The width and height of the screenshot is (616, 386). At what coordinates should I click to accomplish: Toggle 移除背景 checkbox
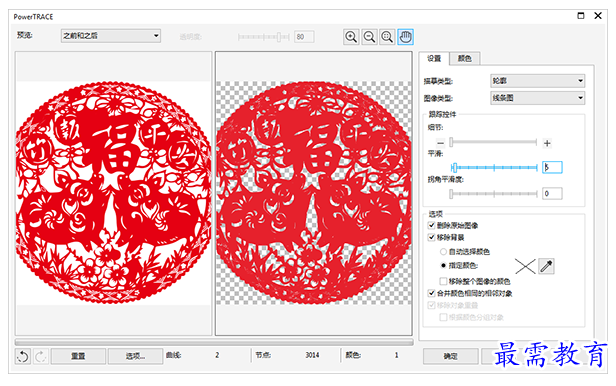click(x=431, y=237)
